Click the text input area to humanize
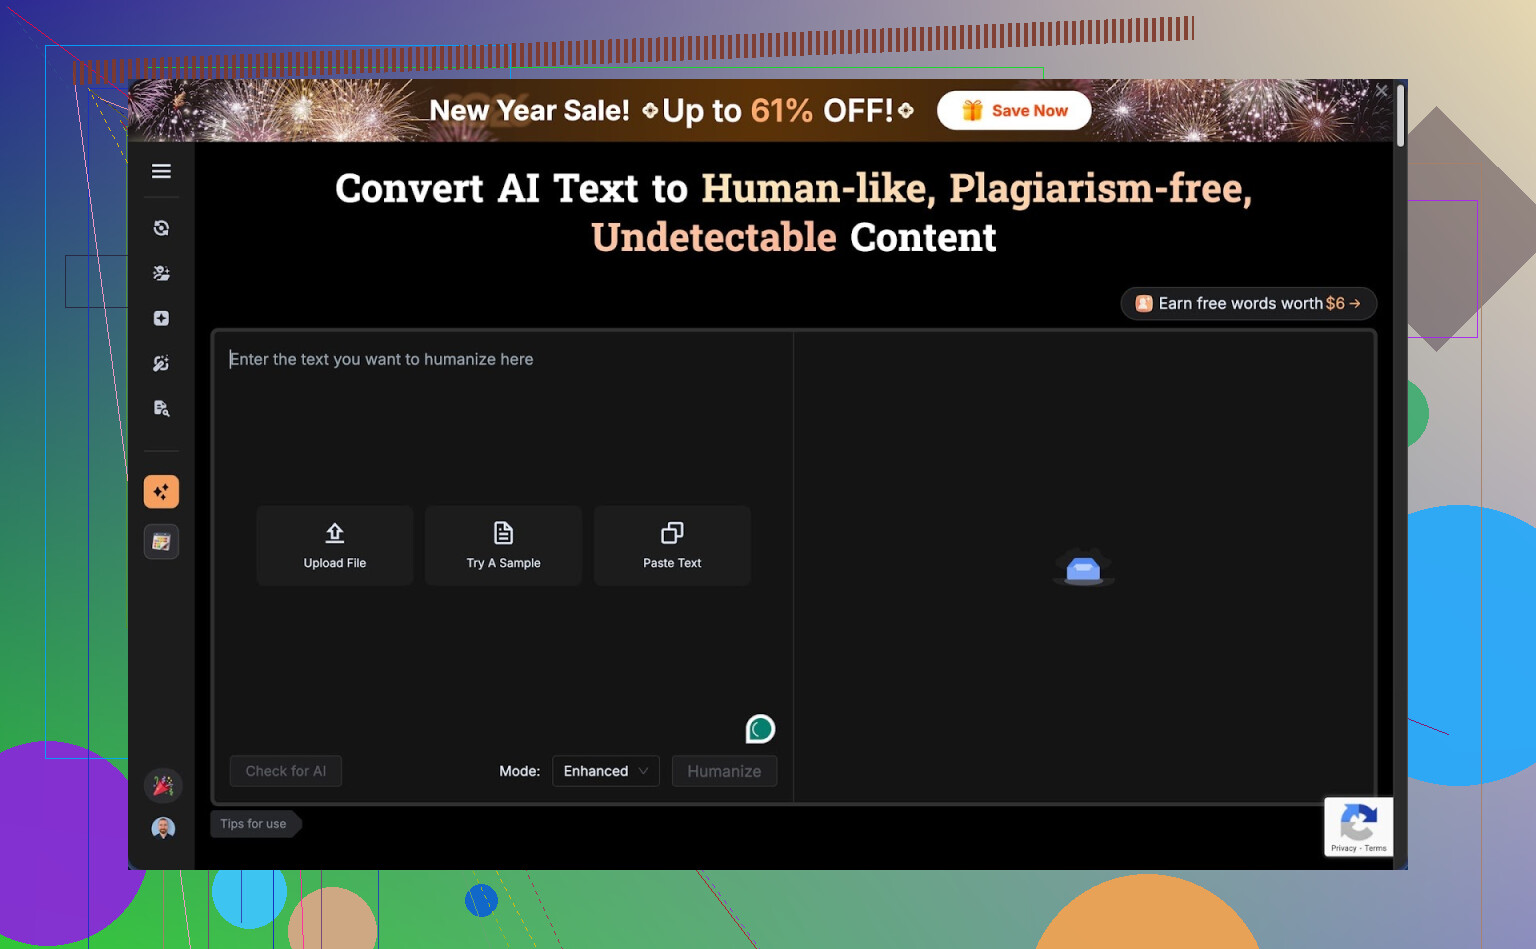This screenshot has width=1536, height=949. tap(500, 420)
